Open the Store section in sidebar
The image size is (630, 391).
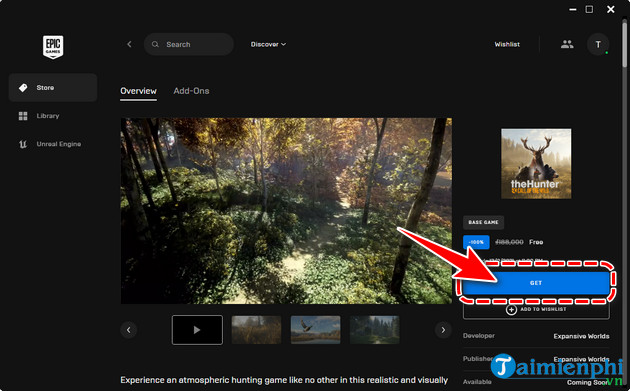pos(53,87)
